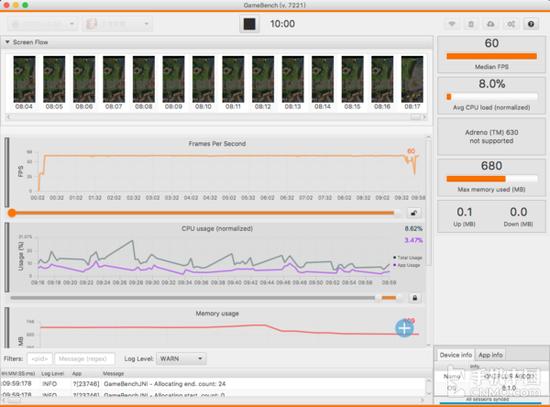Click the trash icon to delete session
550x407 pixels.
click(x=471, y=24)
